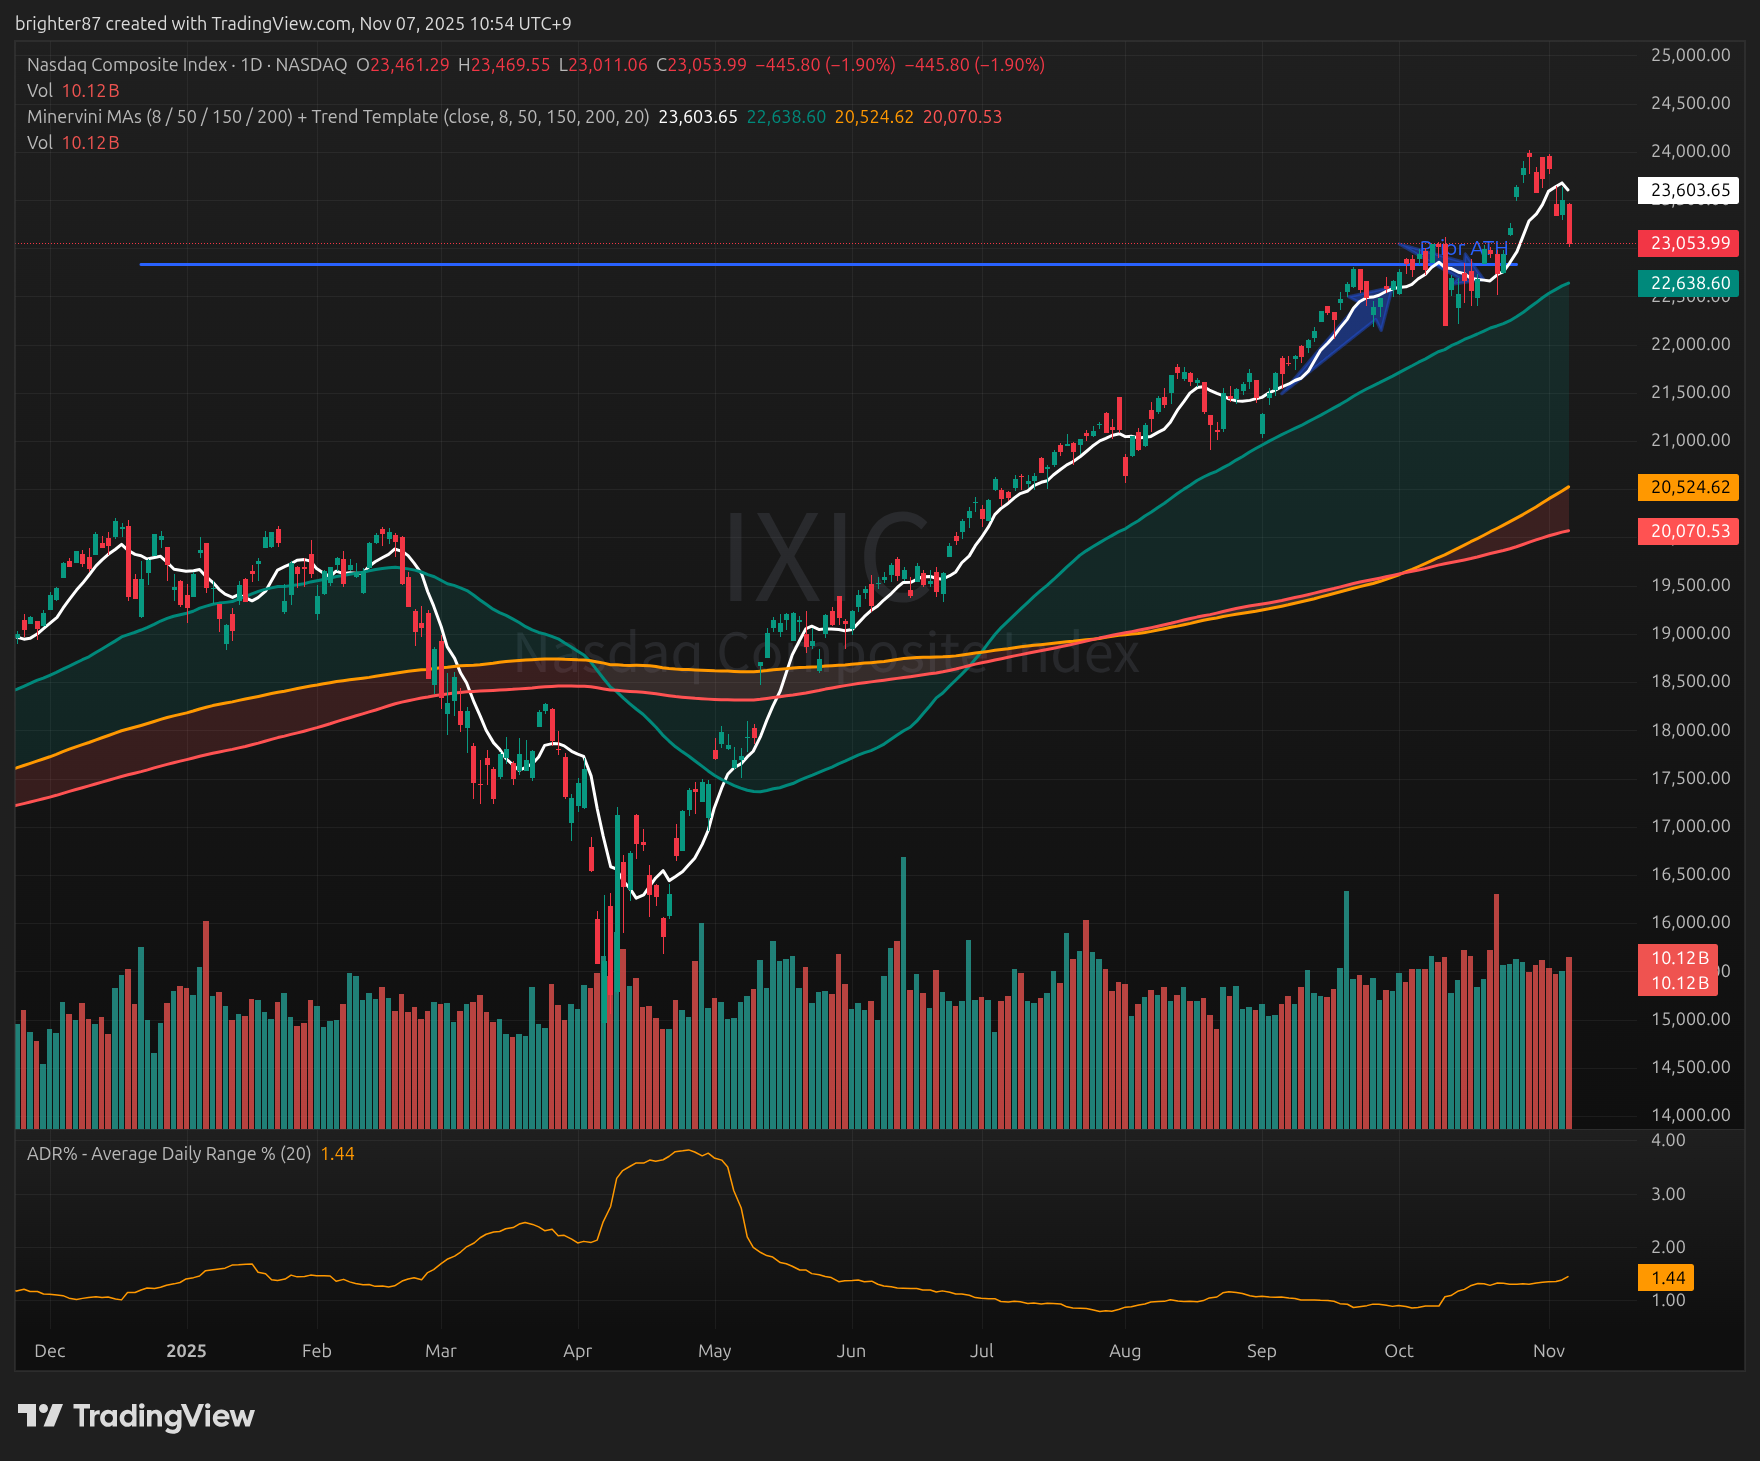Viewport: 1760px width, 1461px height.
Task: Click the white 23,603.65 price label
Action: tap(1689, 190)
